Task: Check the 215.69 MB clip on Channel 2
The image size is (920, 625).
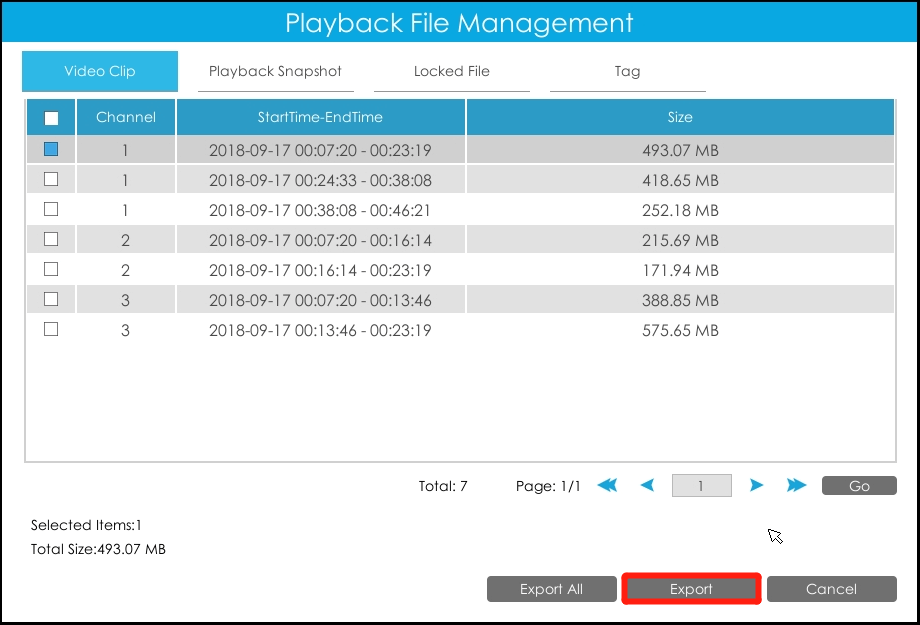Action: click(x=51, y=239)
